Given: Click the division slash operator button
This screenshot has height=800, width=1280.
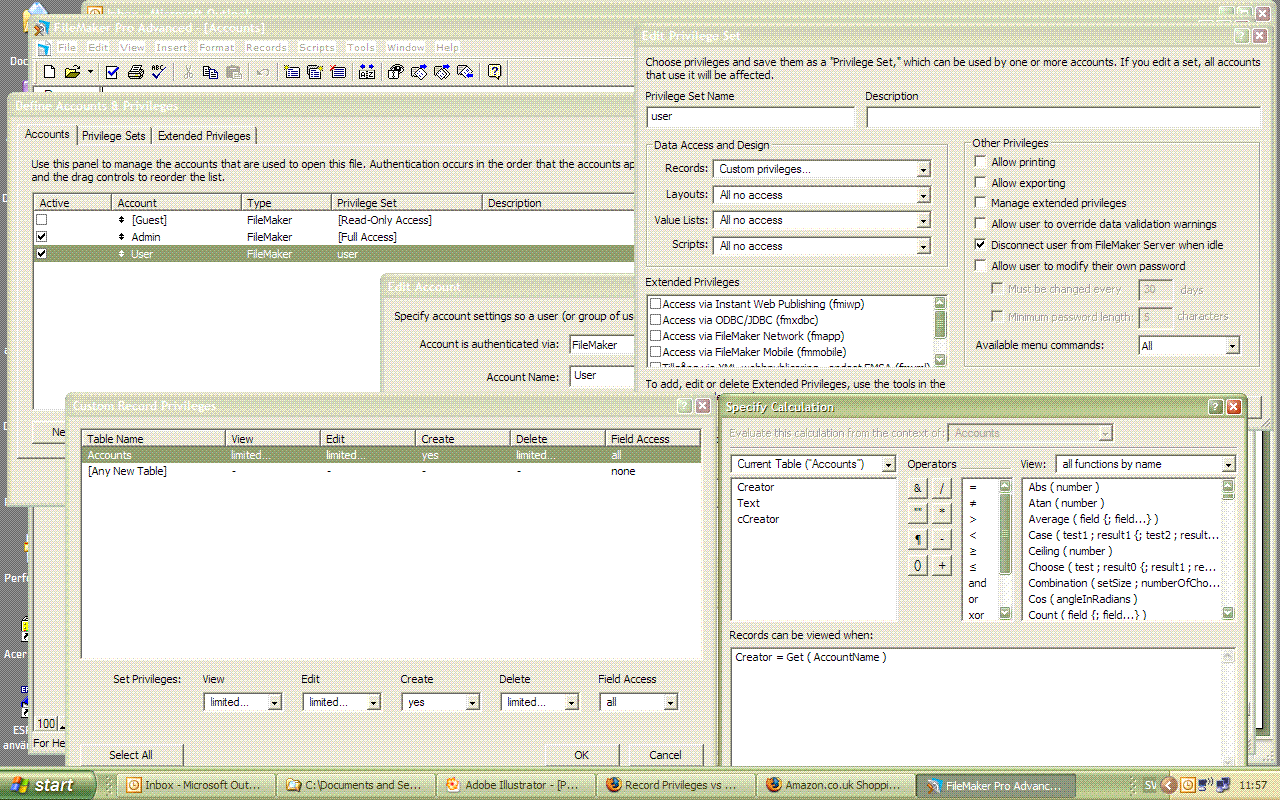Looking at the screenshot, I should pyautogui.click(x=942, y=488).
